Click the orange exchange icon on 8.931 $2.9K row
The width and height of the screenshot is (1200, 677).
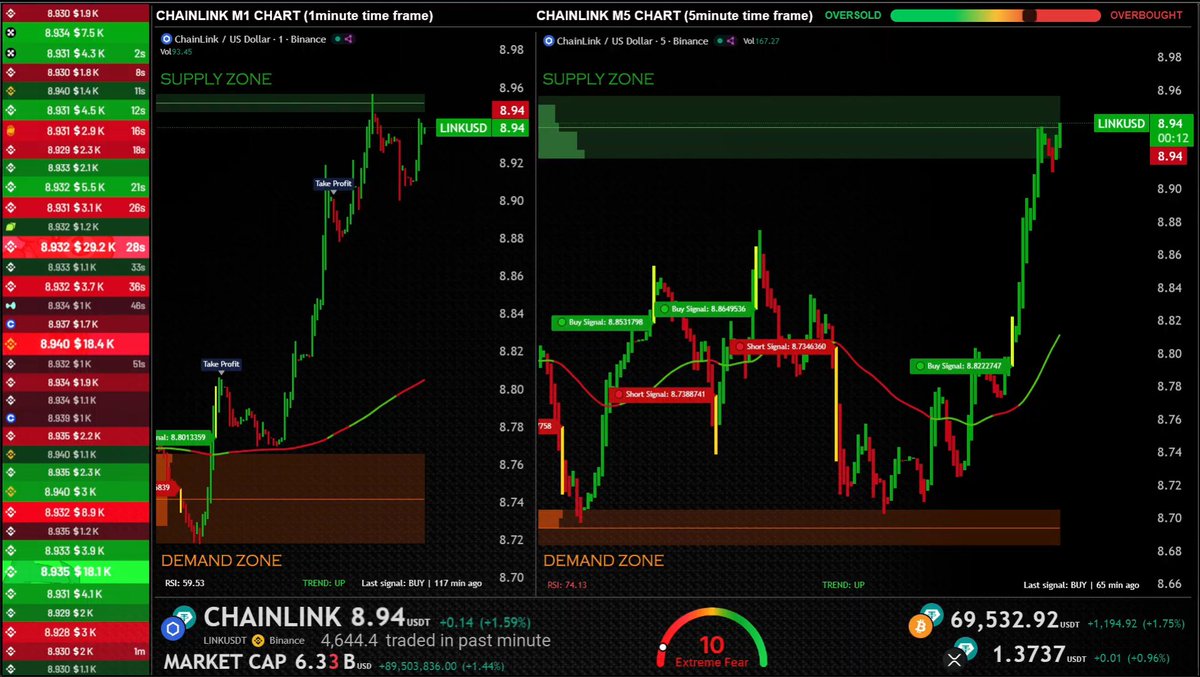(x=11, y=130)
